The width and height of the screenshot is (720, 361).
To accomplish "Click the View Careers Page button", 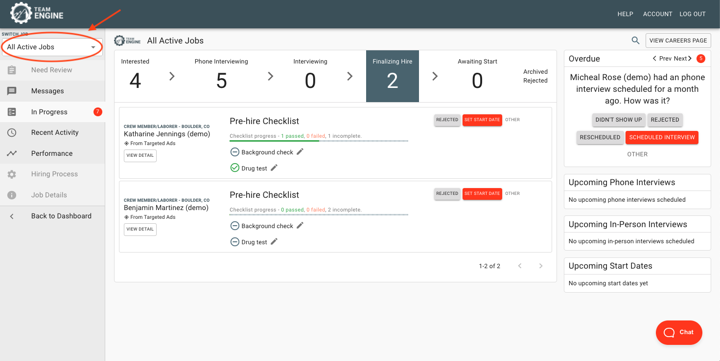I will 678,40.
